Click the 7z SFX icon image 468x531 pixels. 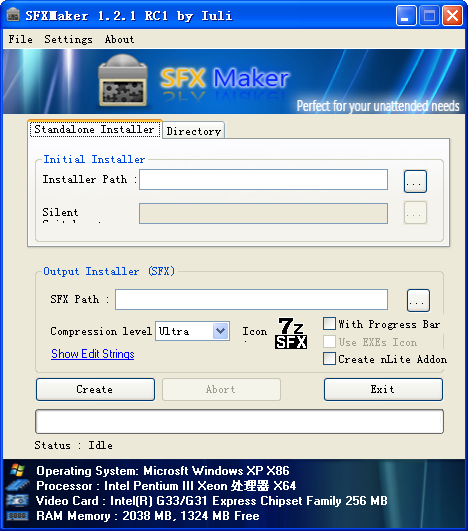click(x=291, y=333)
